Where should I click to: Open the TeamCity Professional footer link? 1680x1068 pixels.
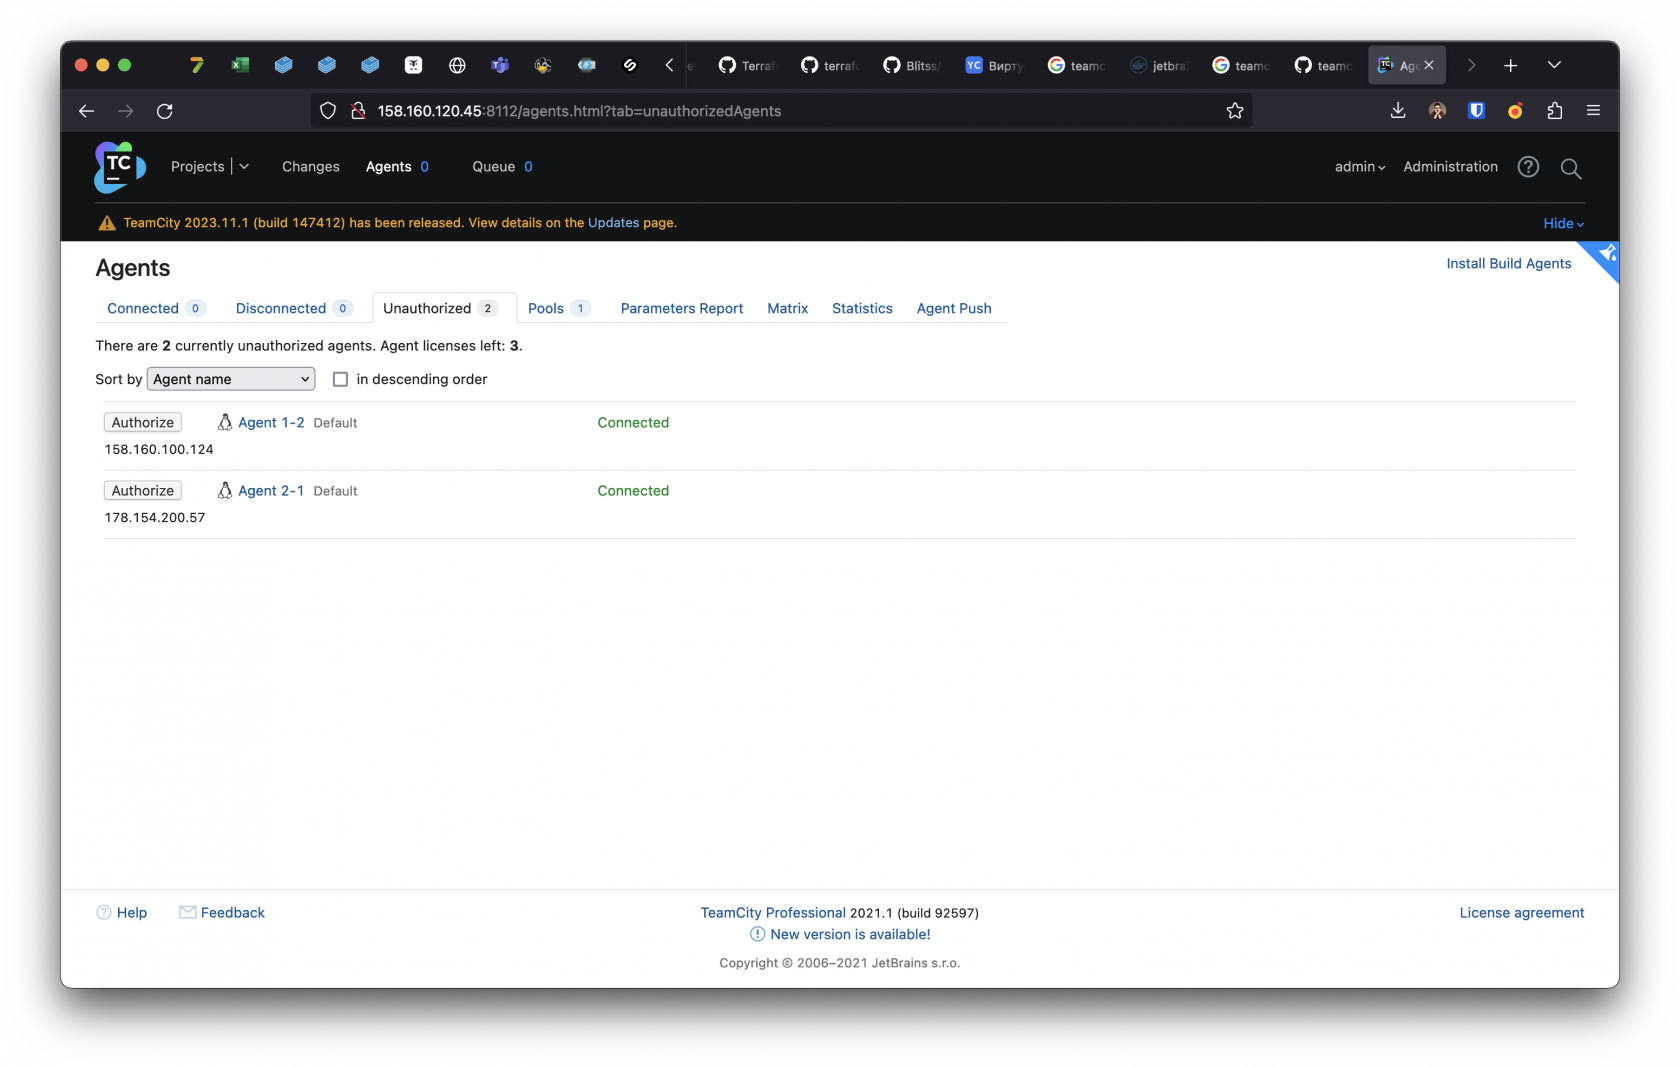773,913
